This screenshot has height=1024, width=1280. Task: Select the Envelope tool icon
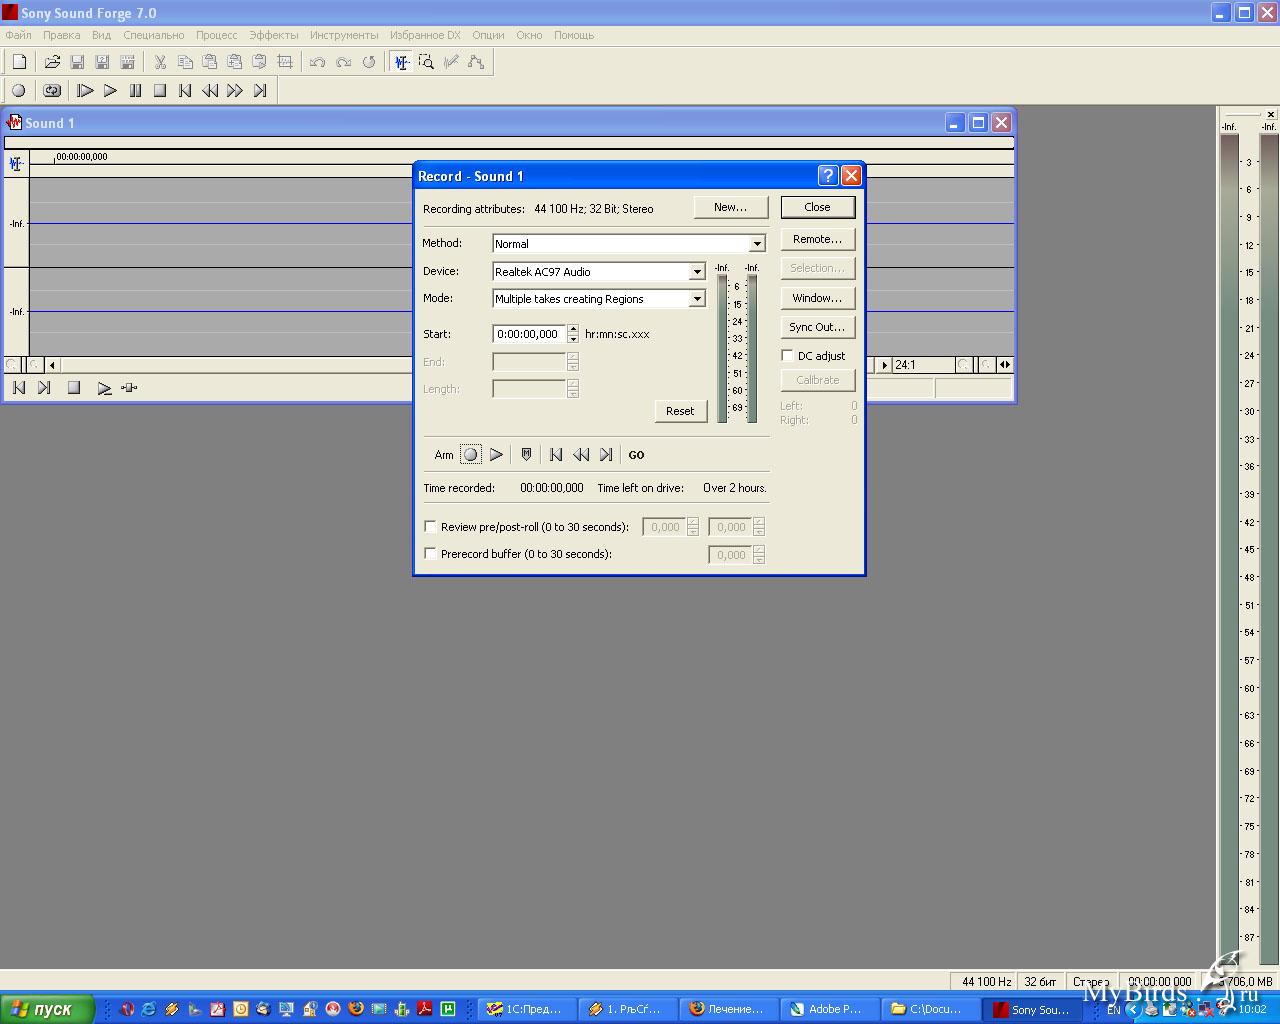tap(476, 62)
